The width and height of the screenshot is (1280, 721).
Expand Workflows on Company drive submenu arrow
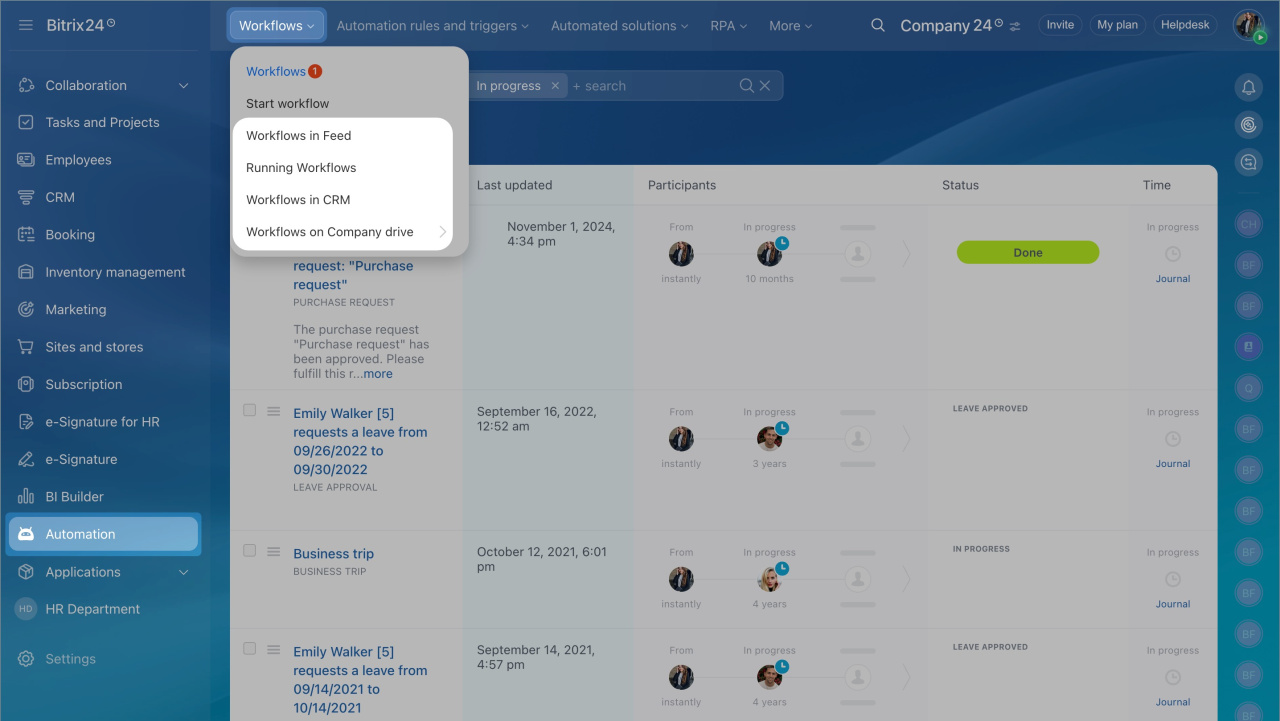click(x=443, y=232)
